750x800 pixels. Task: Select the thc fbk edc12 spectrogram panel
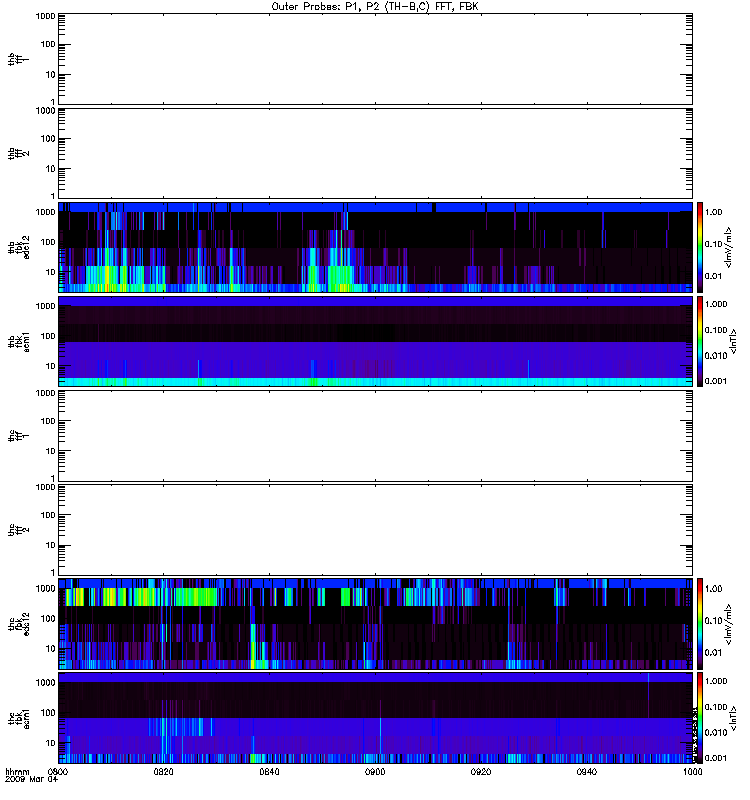[376, 624]
